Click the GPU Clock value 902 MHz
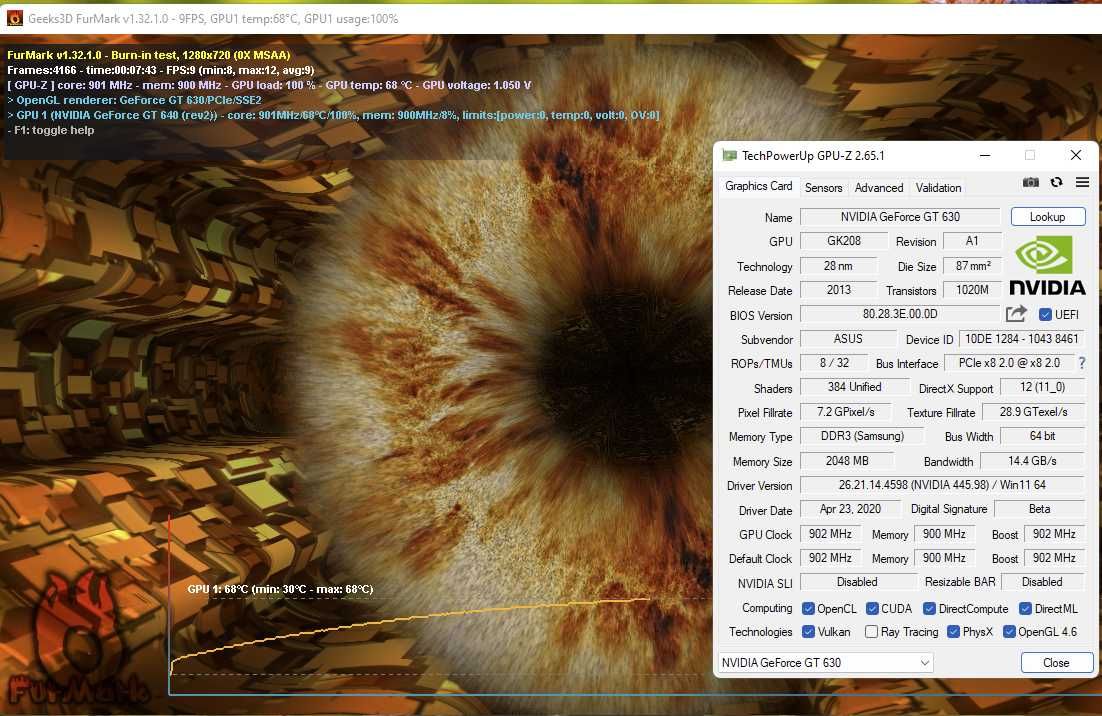 click(830, 534)
